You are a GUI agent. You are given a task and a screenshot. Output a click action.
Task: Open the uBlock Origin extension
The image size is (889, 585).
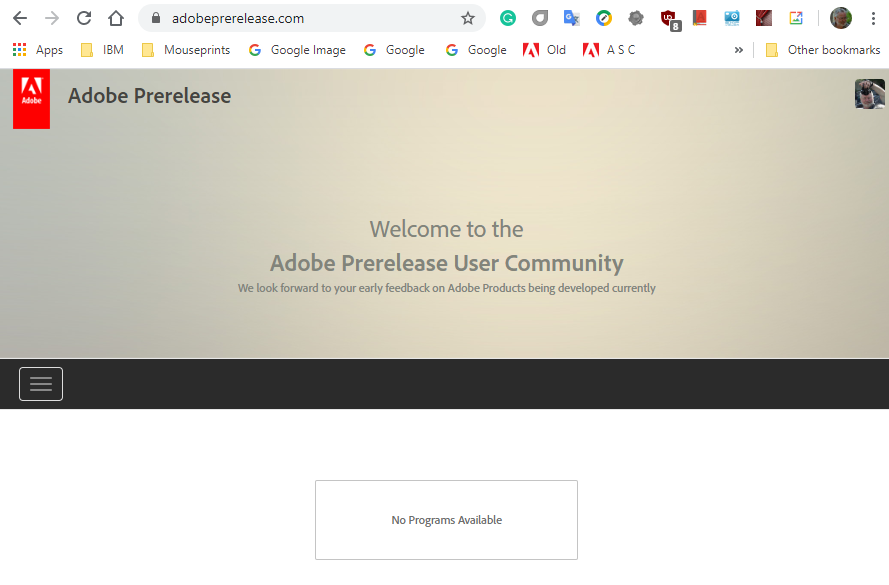670,20
